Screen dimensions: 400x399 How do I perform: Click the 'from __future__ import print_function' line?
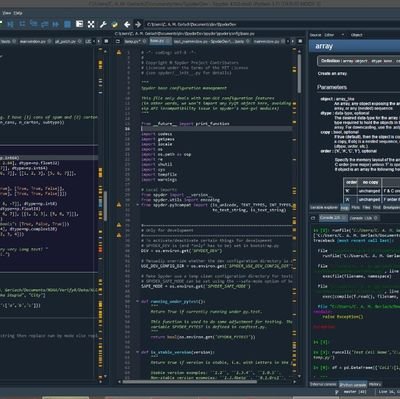(185, 124)
